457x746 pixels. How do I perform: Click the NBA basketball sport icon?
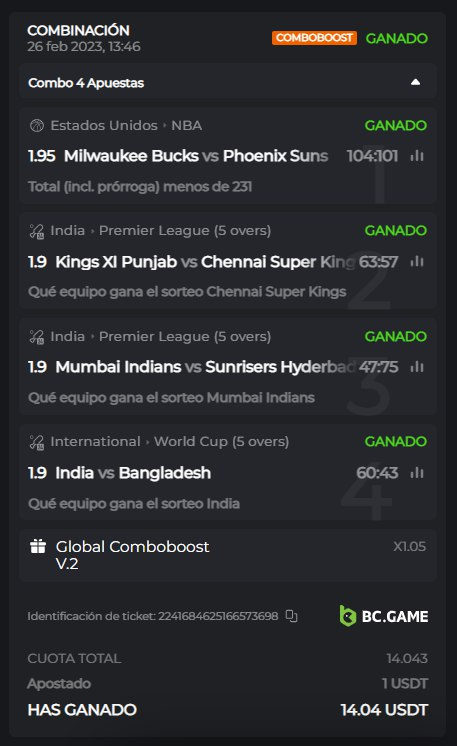pyautogui.click(x=37, y=126)
